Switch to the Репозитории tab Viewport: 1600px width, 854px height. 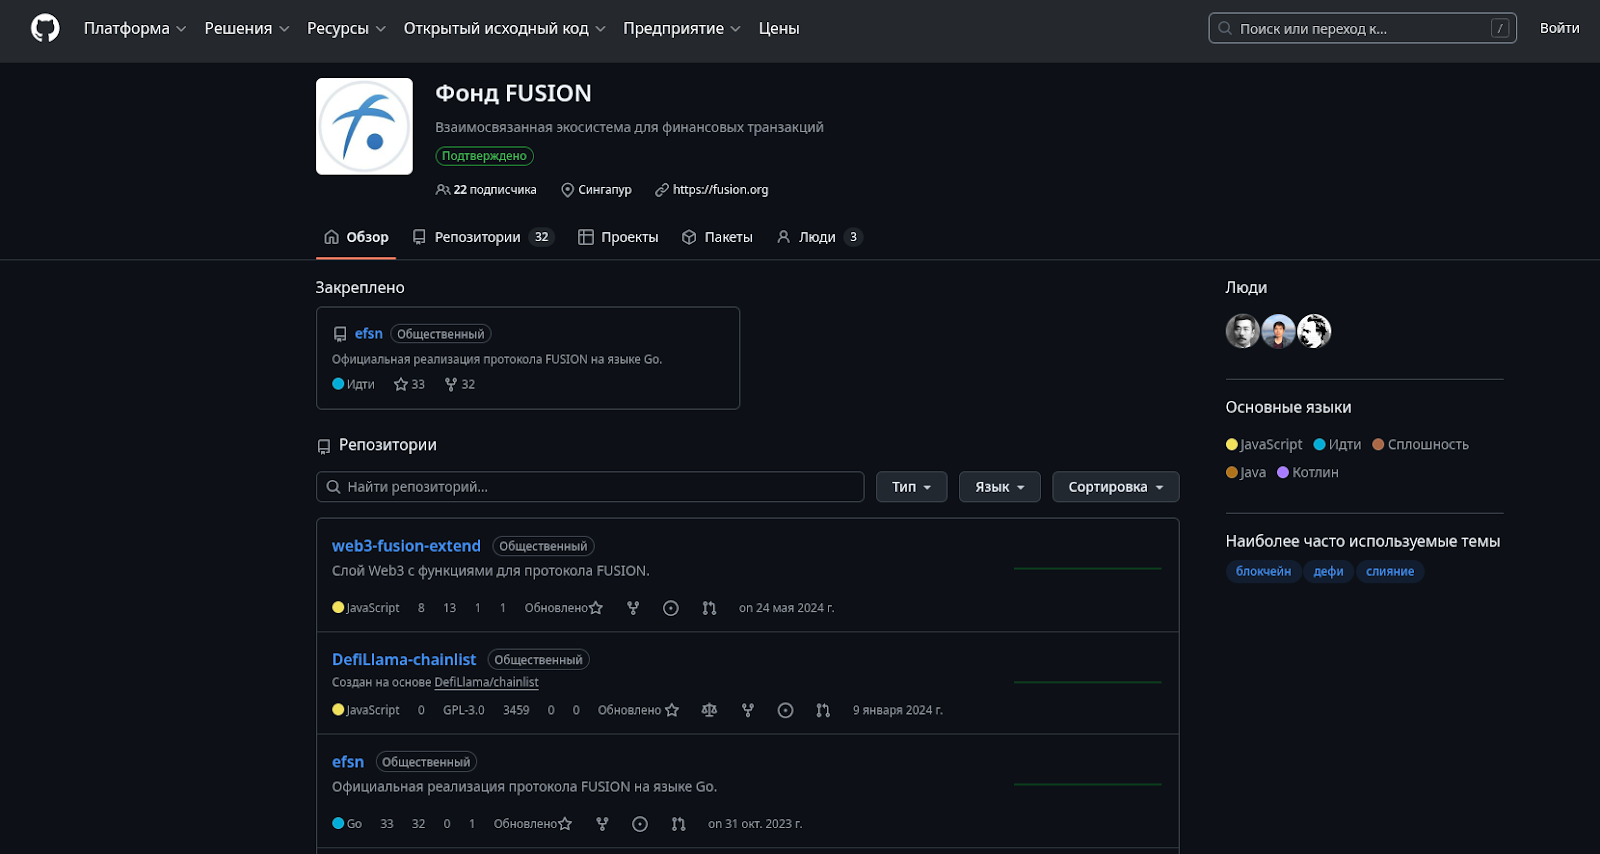click(x=483, y=237)
